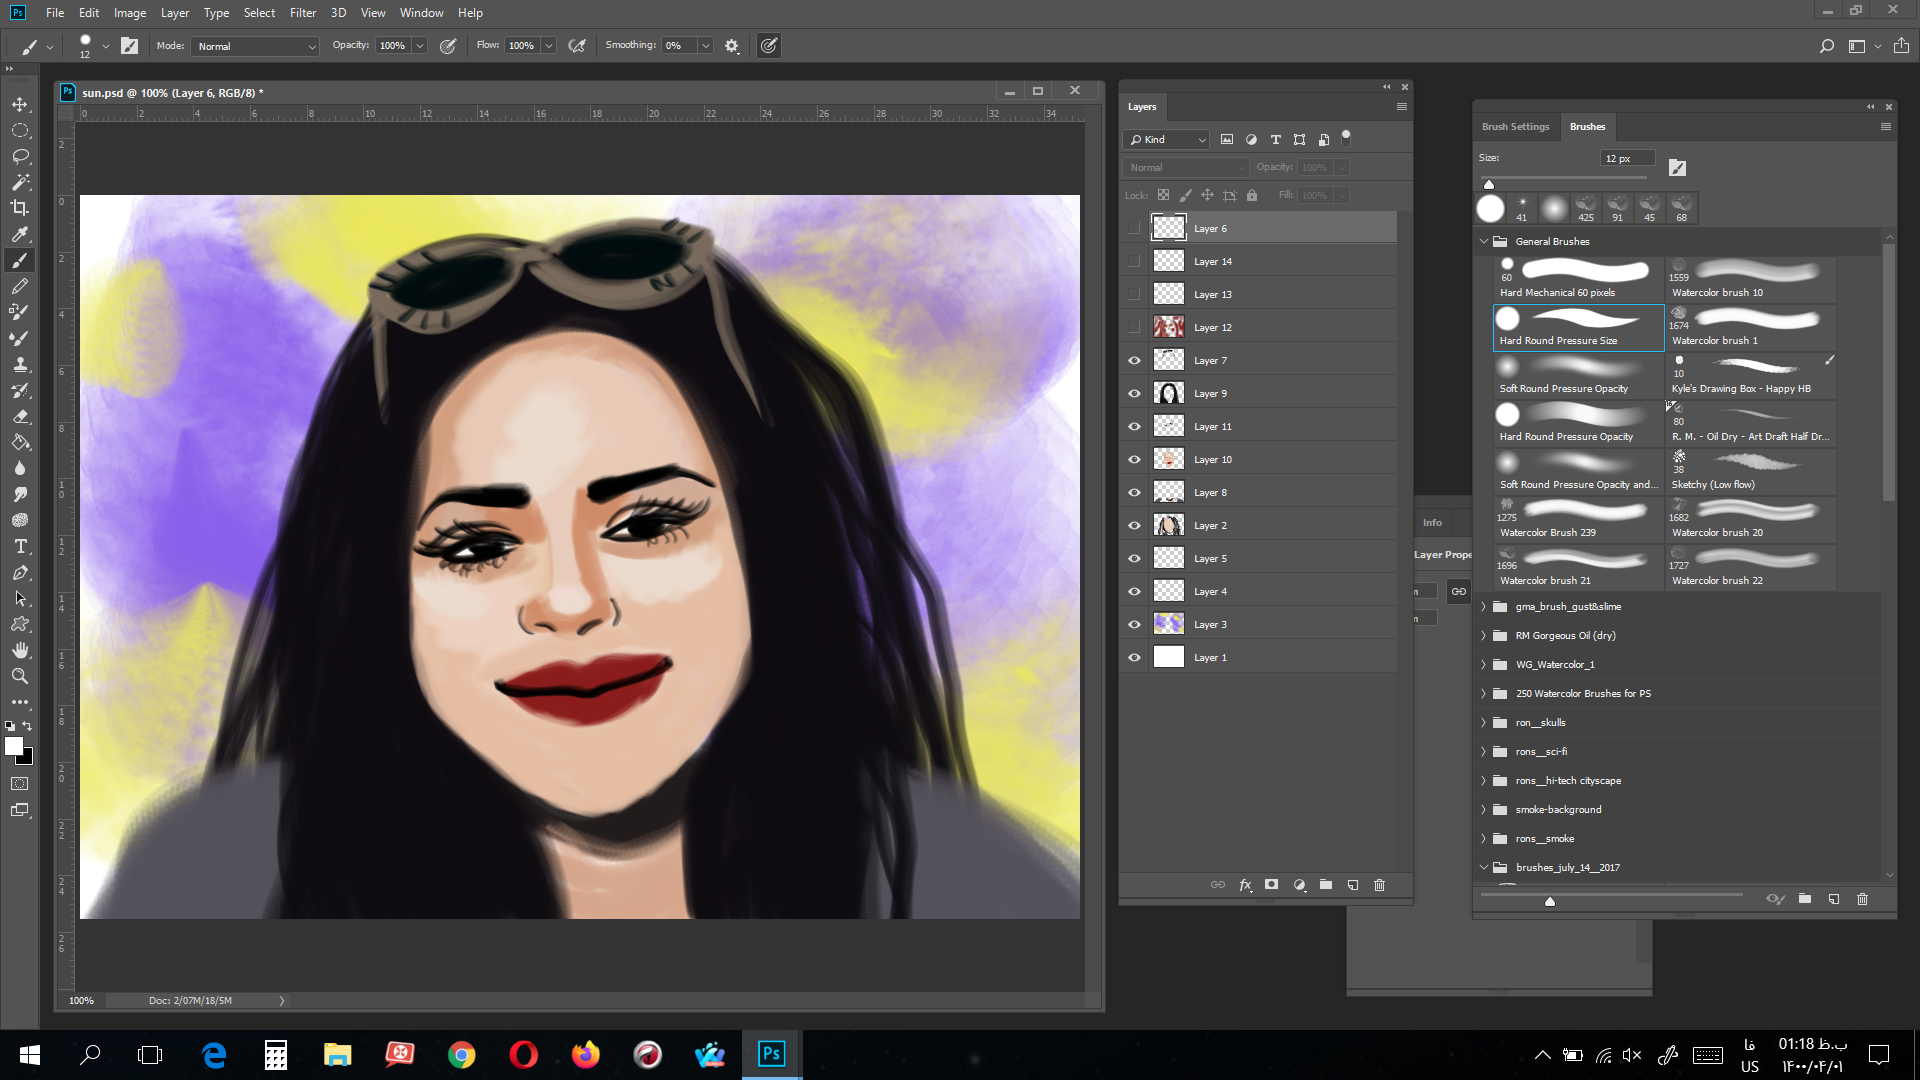The image size is (1920, 1080).
Task: Select Kyle's Drawing Box Happy HB brush
Action: coord(1750,376)
